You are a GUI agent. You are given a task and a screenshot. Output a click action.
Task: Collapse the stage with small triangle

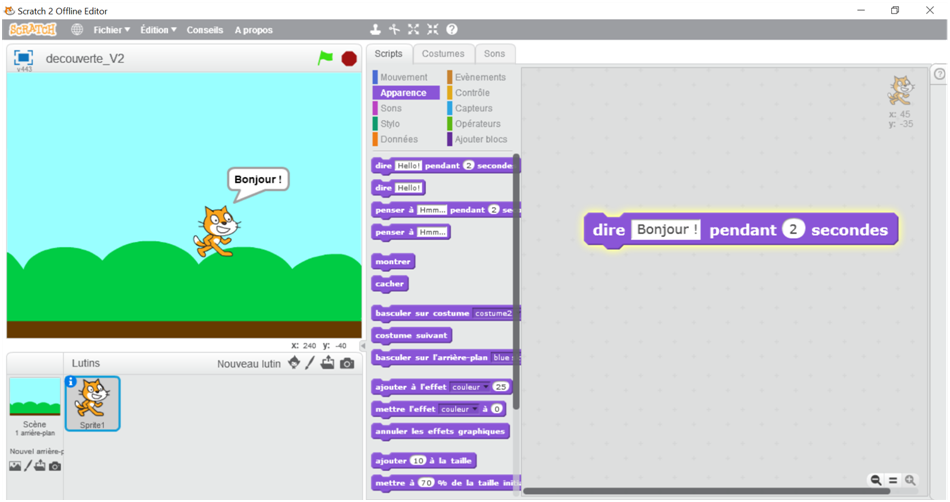(362, 345)
